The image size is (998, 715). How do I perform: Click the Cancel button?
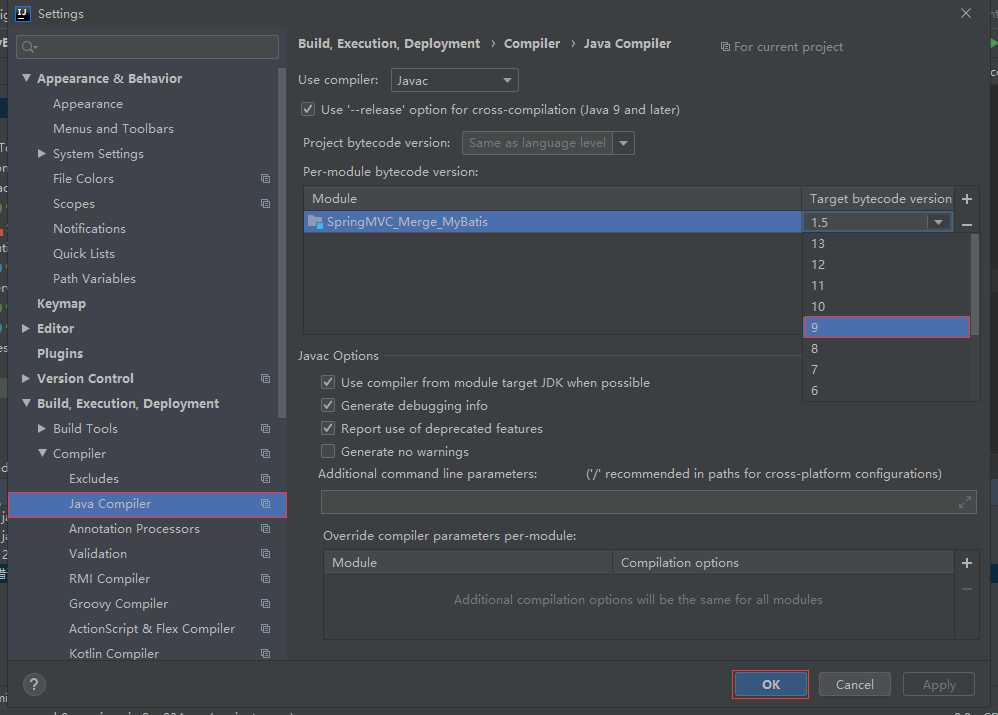[x=854, y=685]
